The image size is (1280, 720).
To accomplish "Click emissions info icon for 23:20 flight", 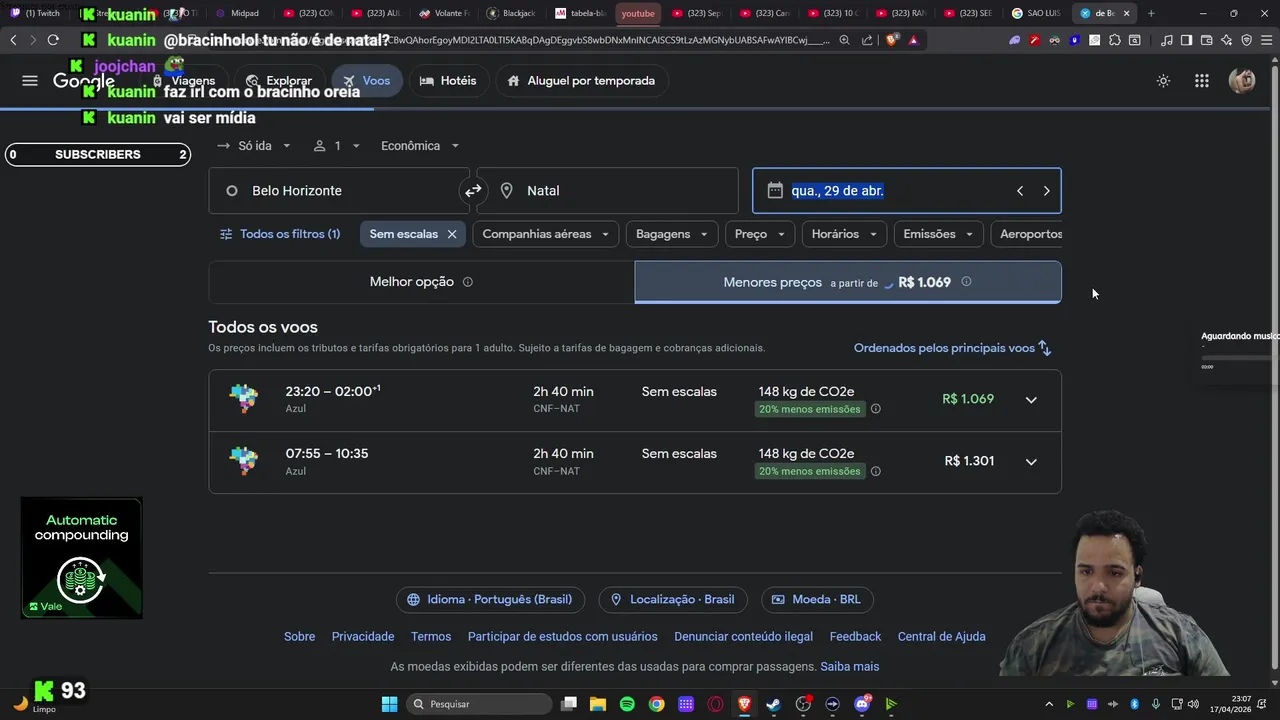I will [876, 409].
